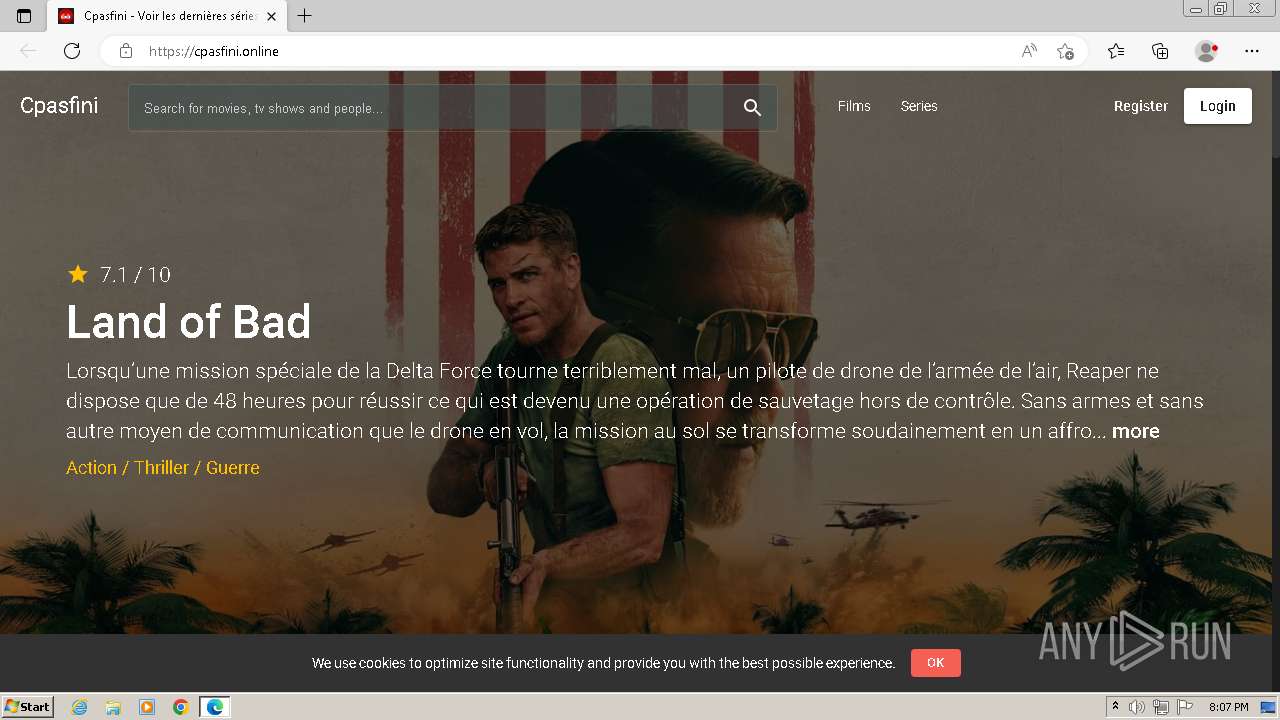Open Edge Settings and more menu
The image size is (1280, 720).
pyautogui.click(x=1252, y=51)
